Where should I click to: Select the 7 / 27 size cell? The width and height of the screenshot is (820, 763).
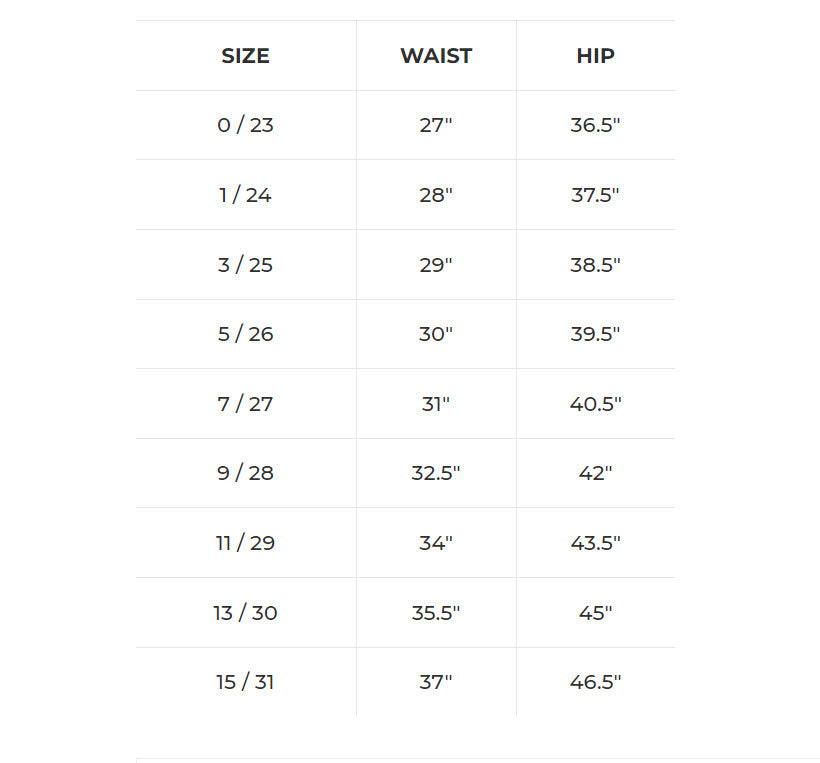245,404
